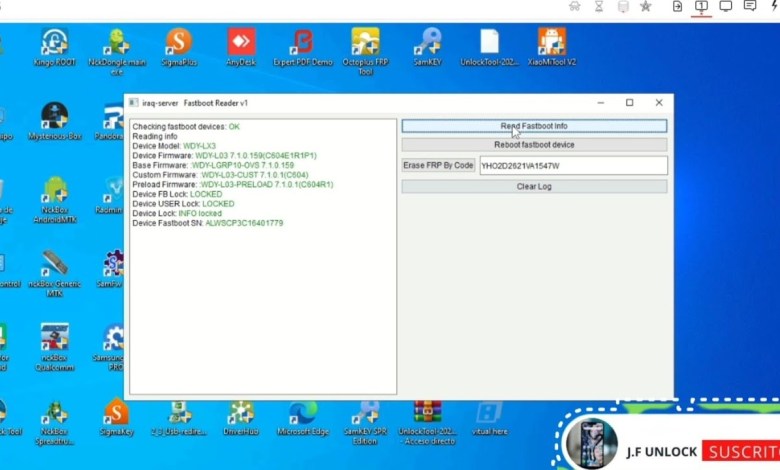The height and width of the screenshot is (470, 780).
Task: Open the Octoplus FRP Tool shortcut
Action: (365, 43)
